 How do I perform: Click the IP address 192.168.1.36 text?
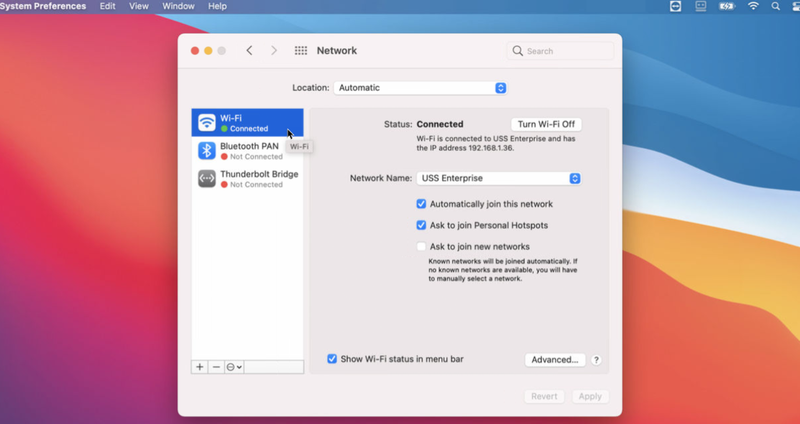pyautogui.click(x=490, y=148)
